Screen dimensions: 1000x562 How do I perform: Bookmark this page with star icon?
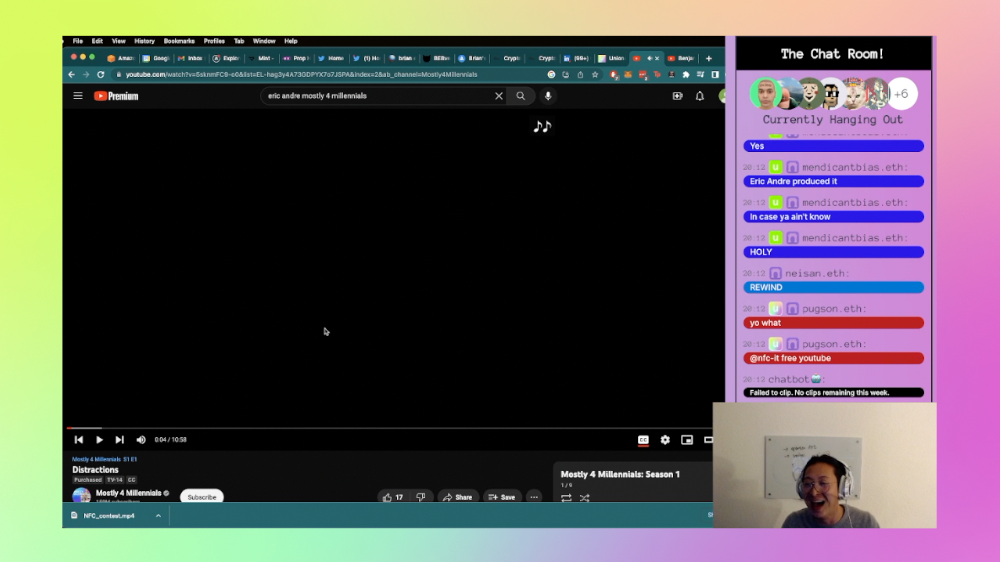pyautogui.click(x=595, y=75)
